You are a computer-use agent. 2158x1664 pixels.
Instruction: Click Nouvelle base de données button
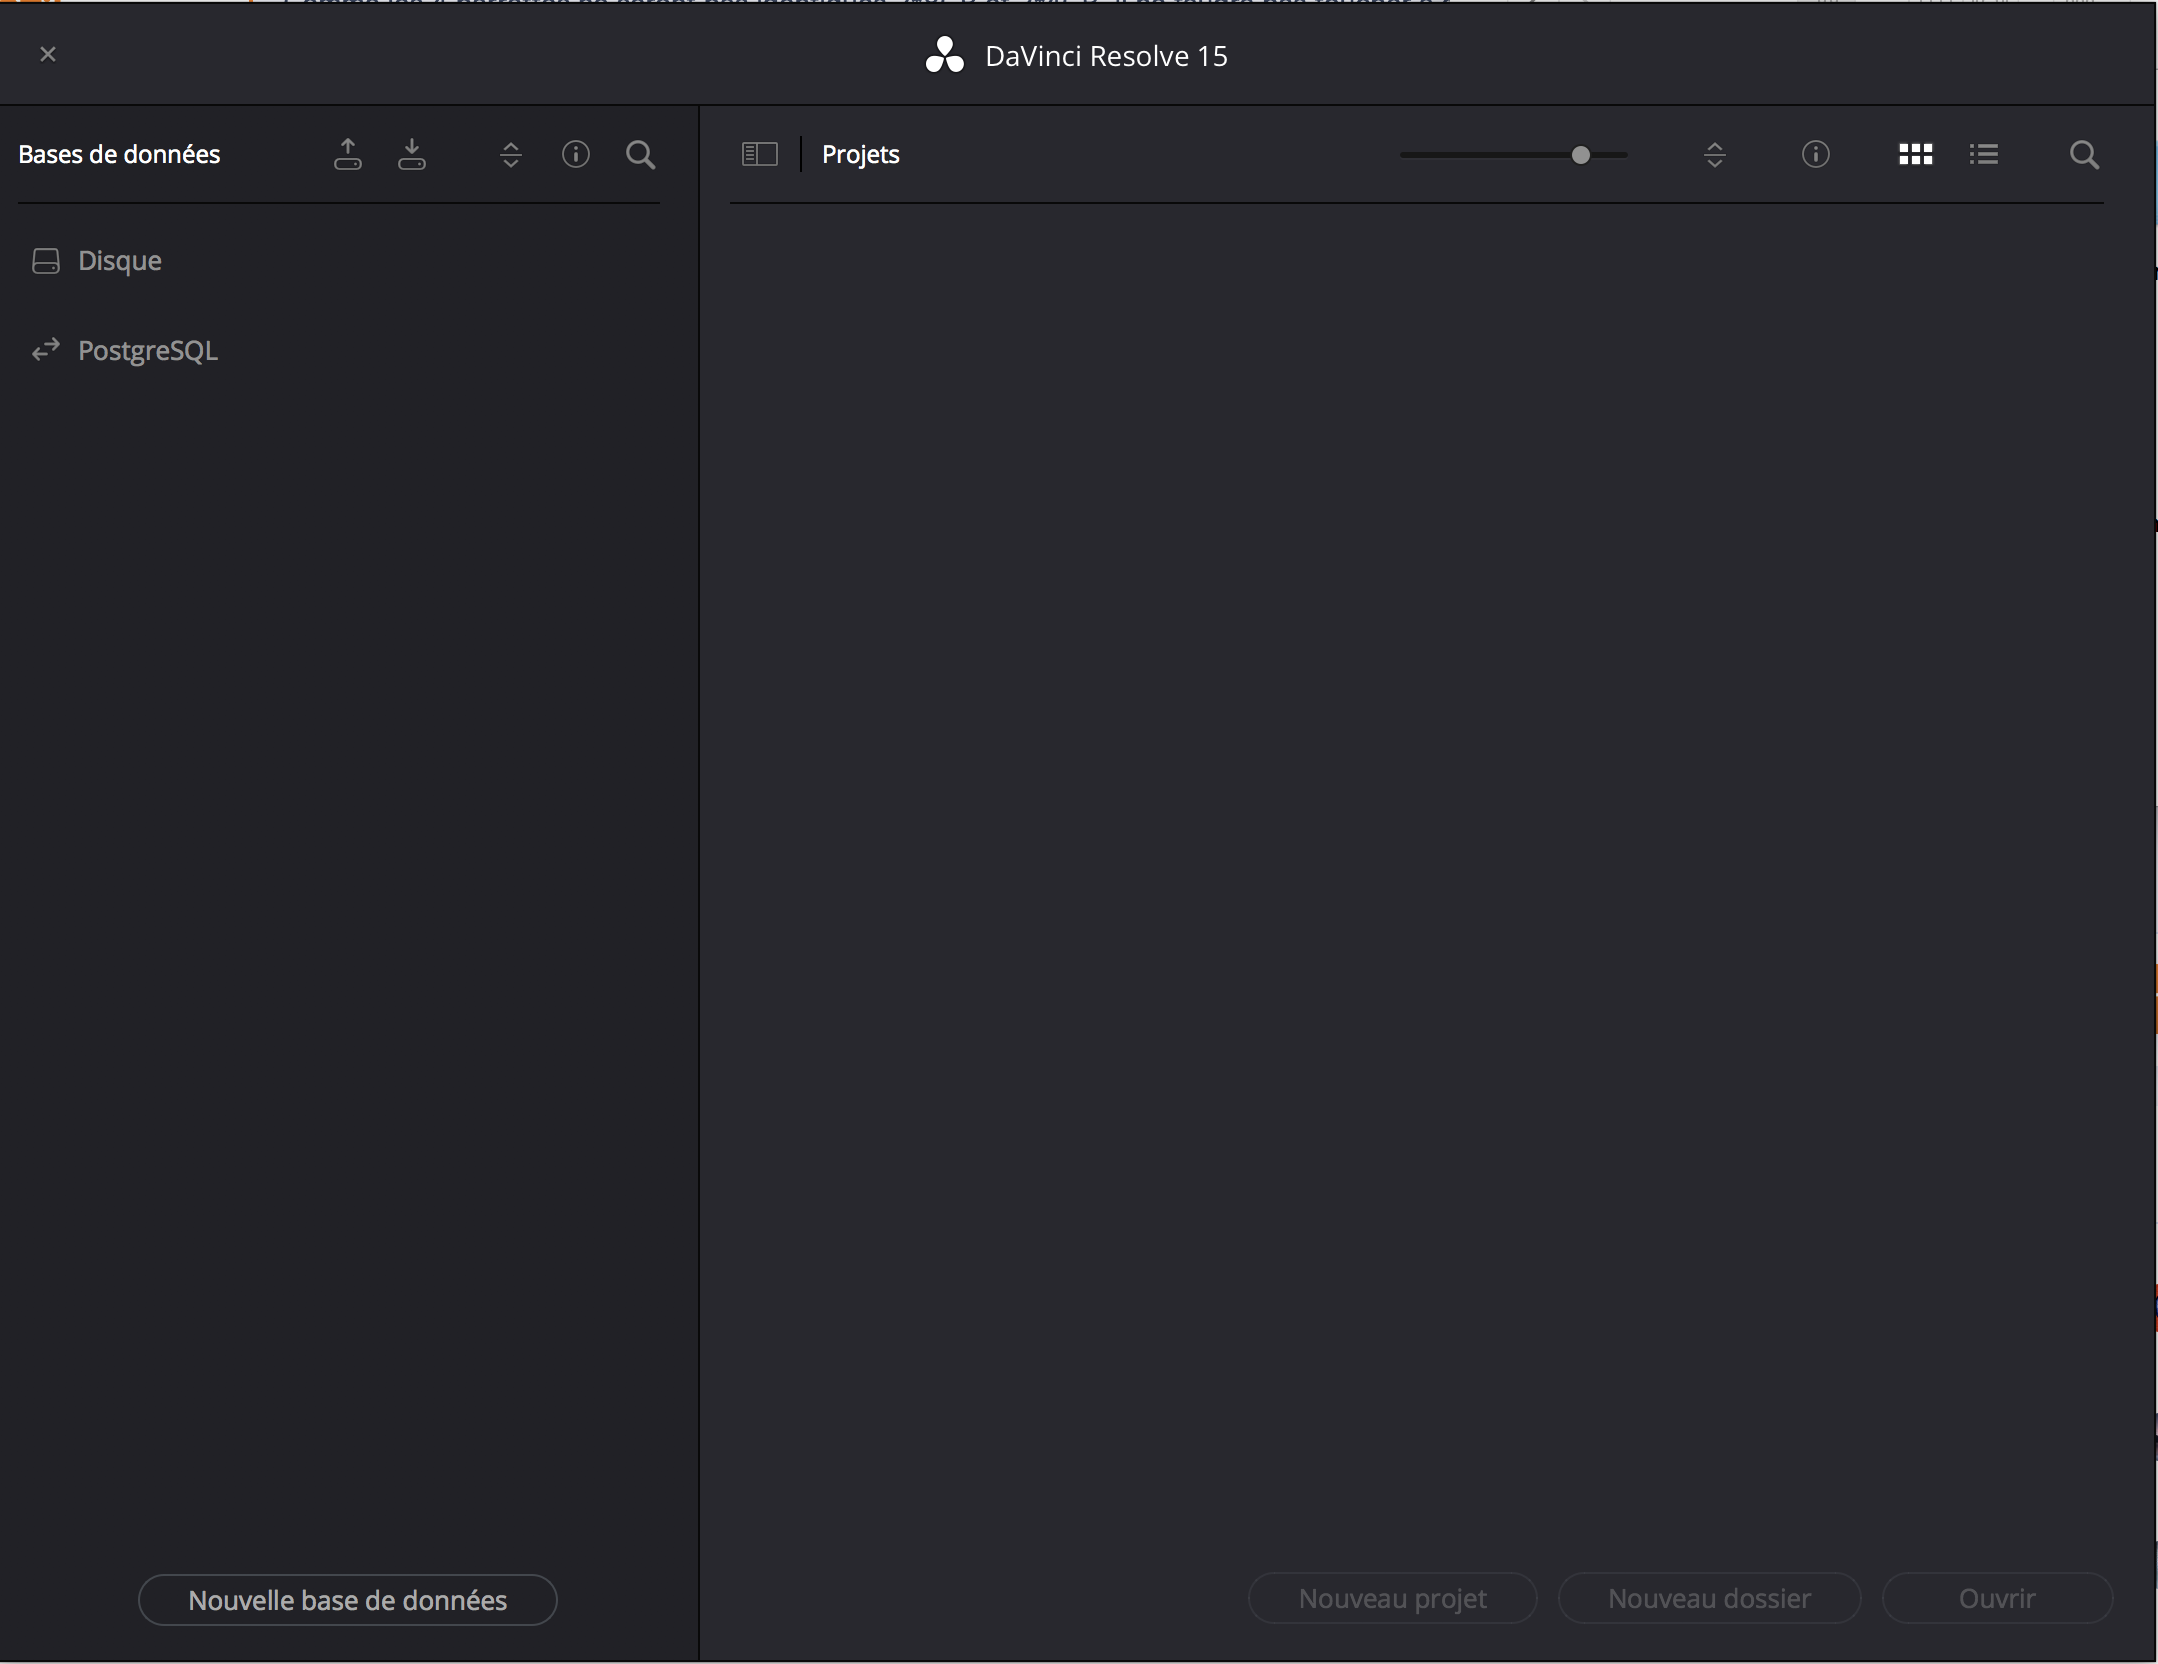[x=347, y=1600]
